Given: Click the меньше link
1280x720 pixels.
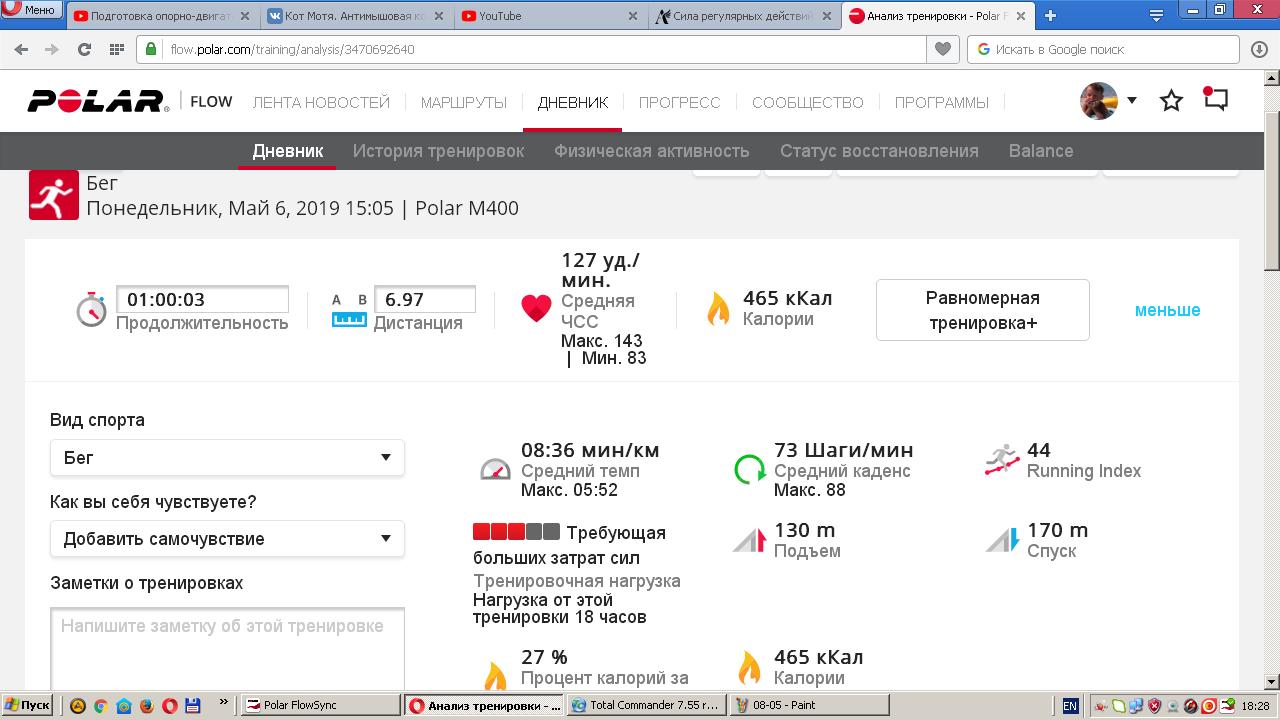Looking at the screenshot, I should click(1167, 310).
